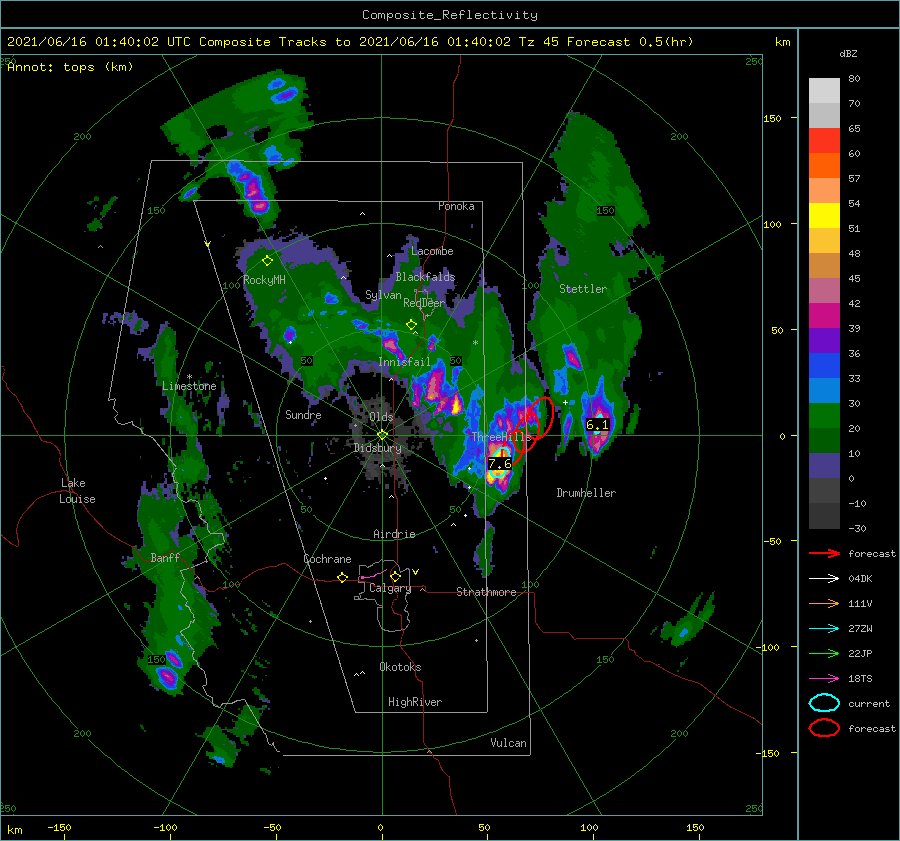Click the magenta swatch in the dBZ scale

pos(824,316)
